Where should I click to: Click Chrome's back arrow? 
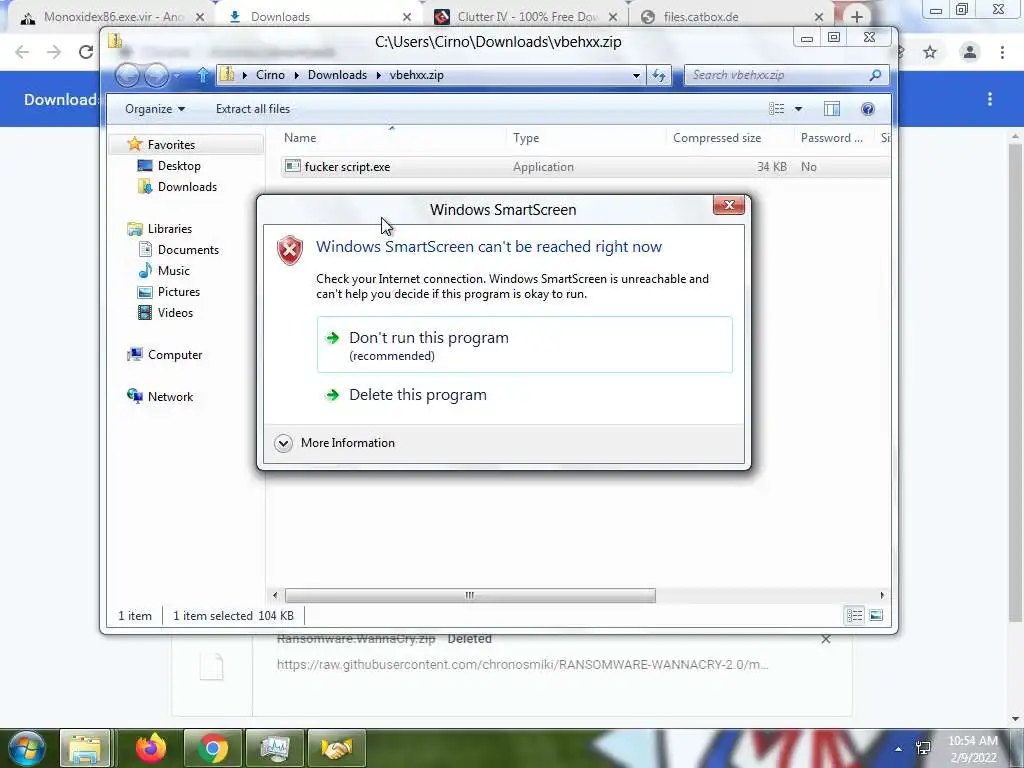coord(22,52)
